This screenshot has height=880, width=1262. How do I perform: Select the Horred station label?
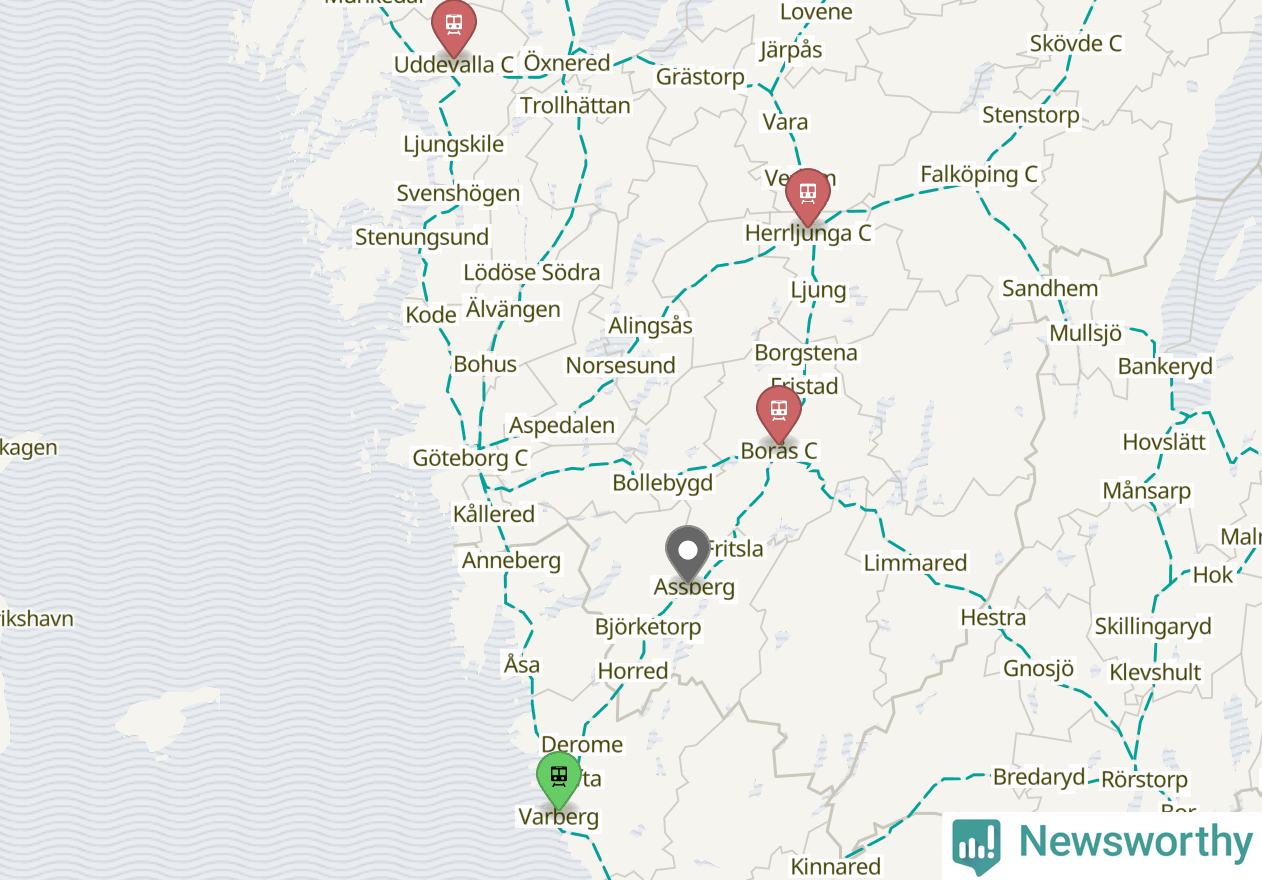pos(632,671)
